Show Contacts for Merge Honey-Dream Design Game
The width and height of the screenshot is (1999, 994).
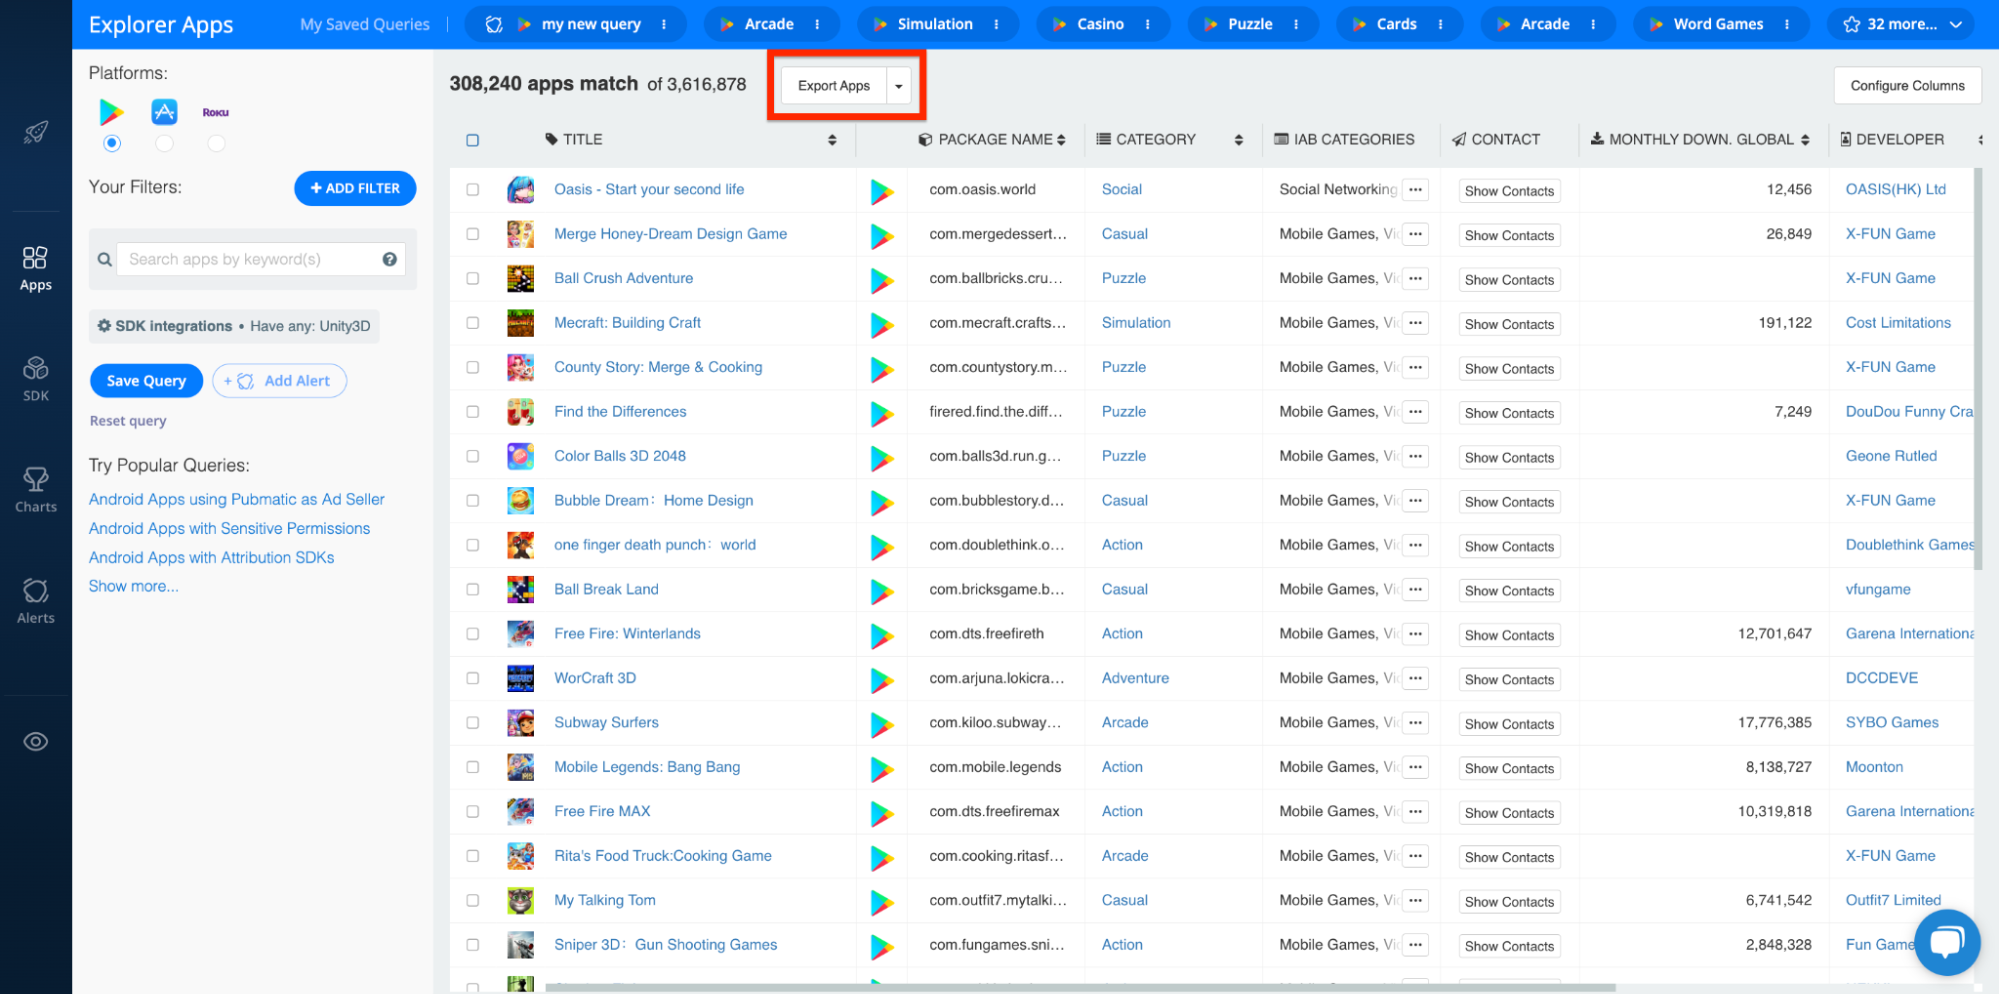(x=1509, y=235)
